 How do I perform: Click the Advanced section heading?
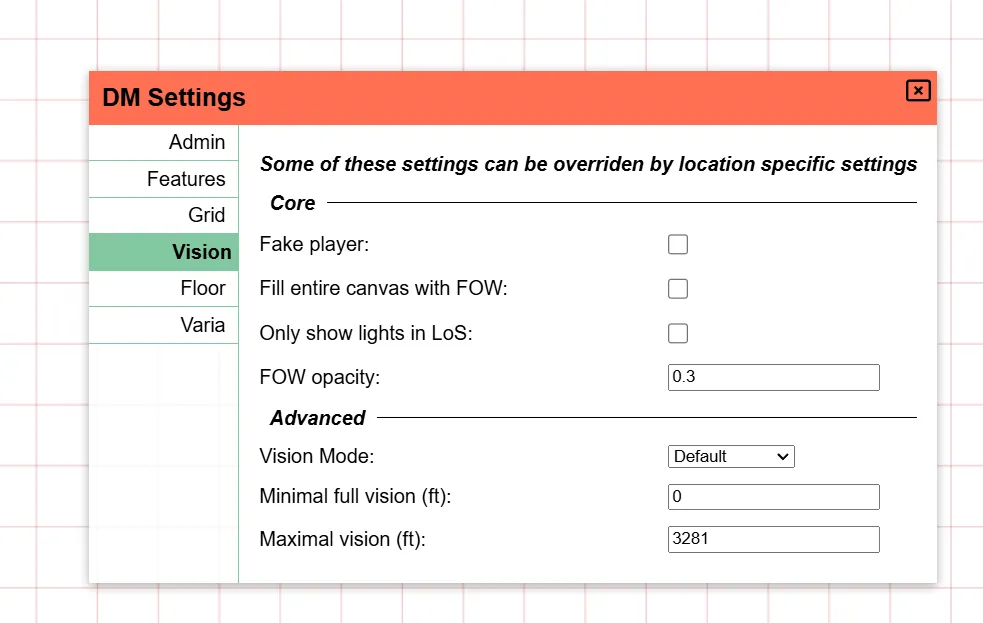[x=317, y=418]
